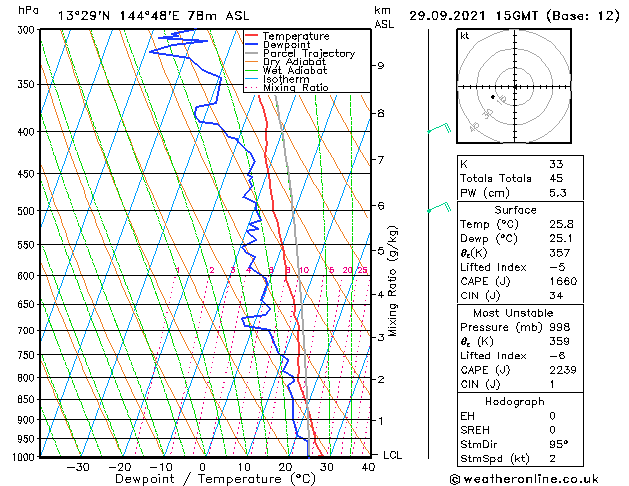Click the blue Dewpoint legend line
The image size is (629, 486).
pyautogui.click(x=251, y=45)
